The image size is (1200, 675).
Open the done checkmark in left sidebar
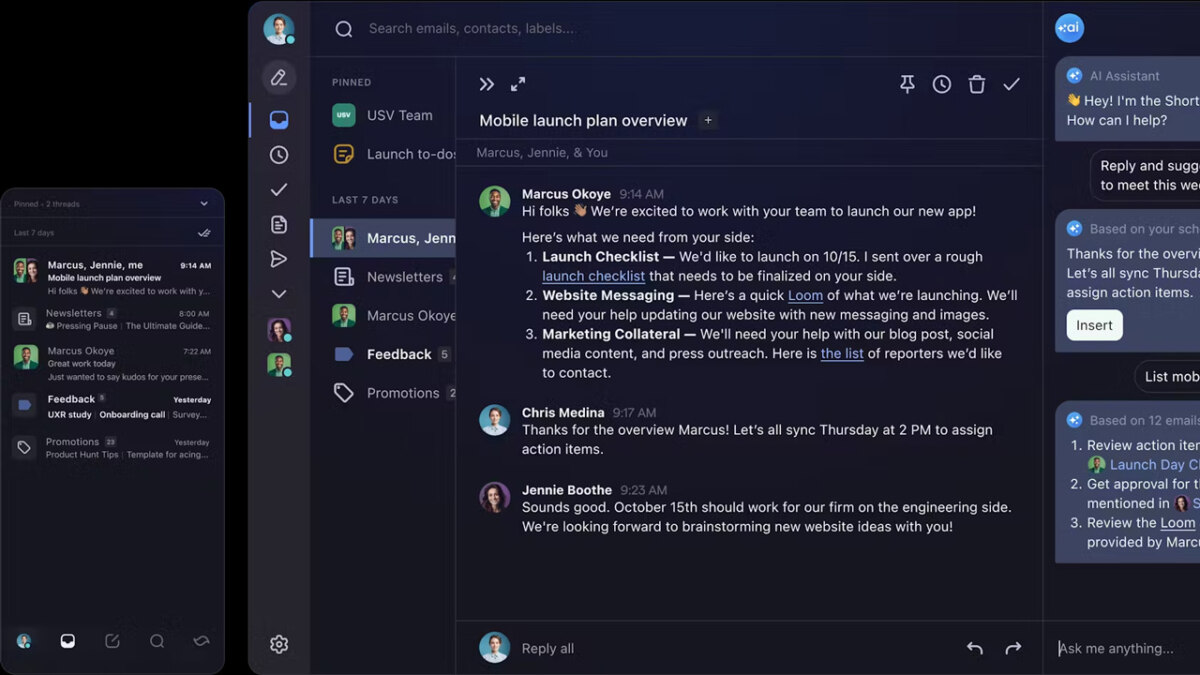(x=279, y=190)
